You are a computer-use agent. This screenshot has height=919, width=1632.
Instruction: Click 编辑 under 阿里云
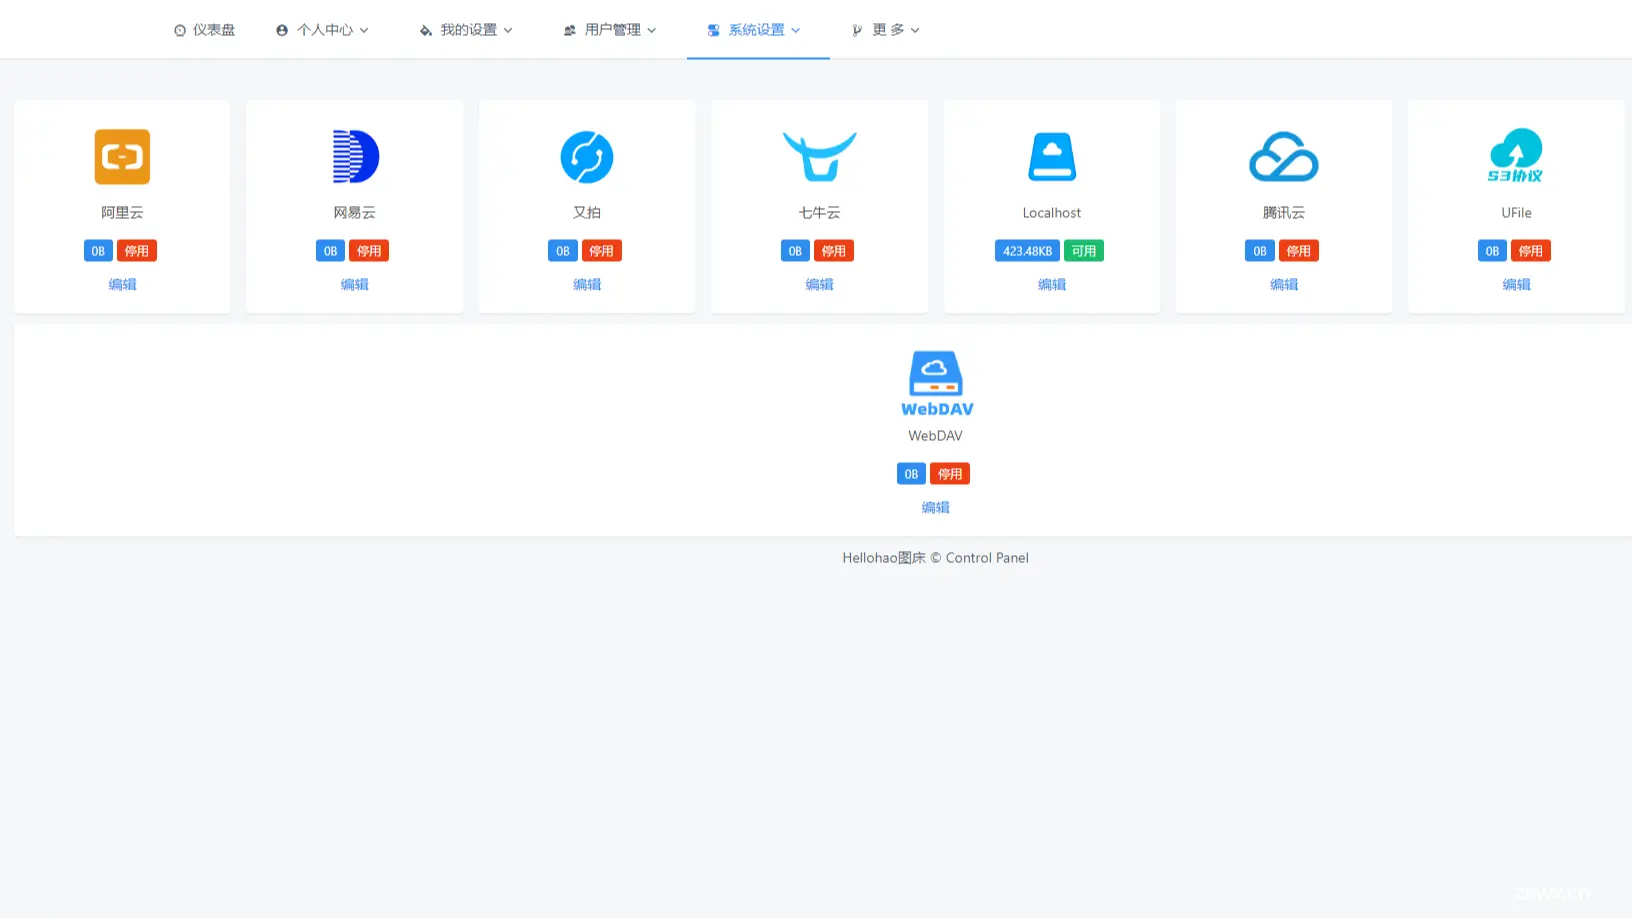(122, 285)
